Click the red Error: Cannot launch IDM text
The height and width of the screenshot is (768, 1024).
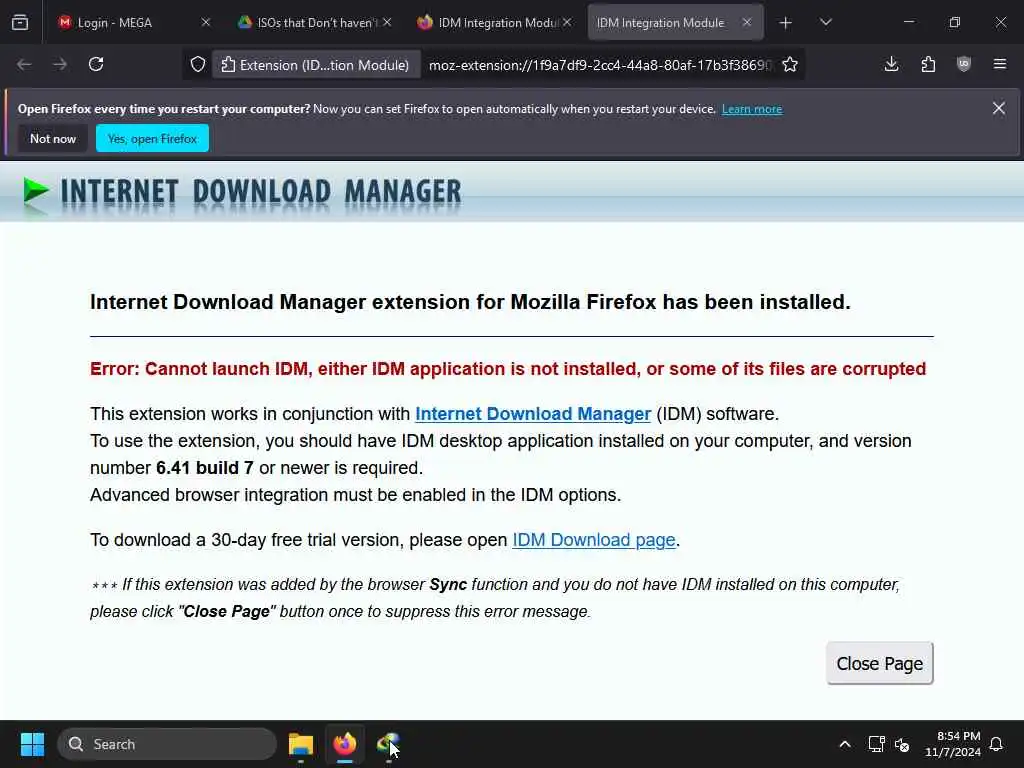[508, 369]
